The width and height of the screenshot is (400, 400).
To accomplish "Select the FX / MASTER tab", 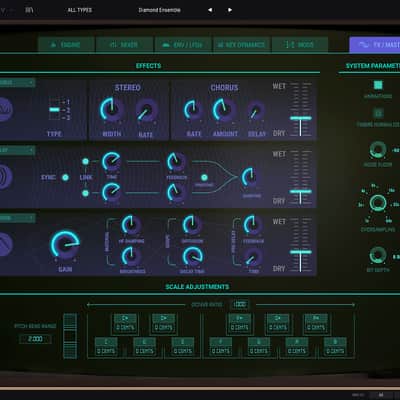I will [x=375, y=45].
